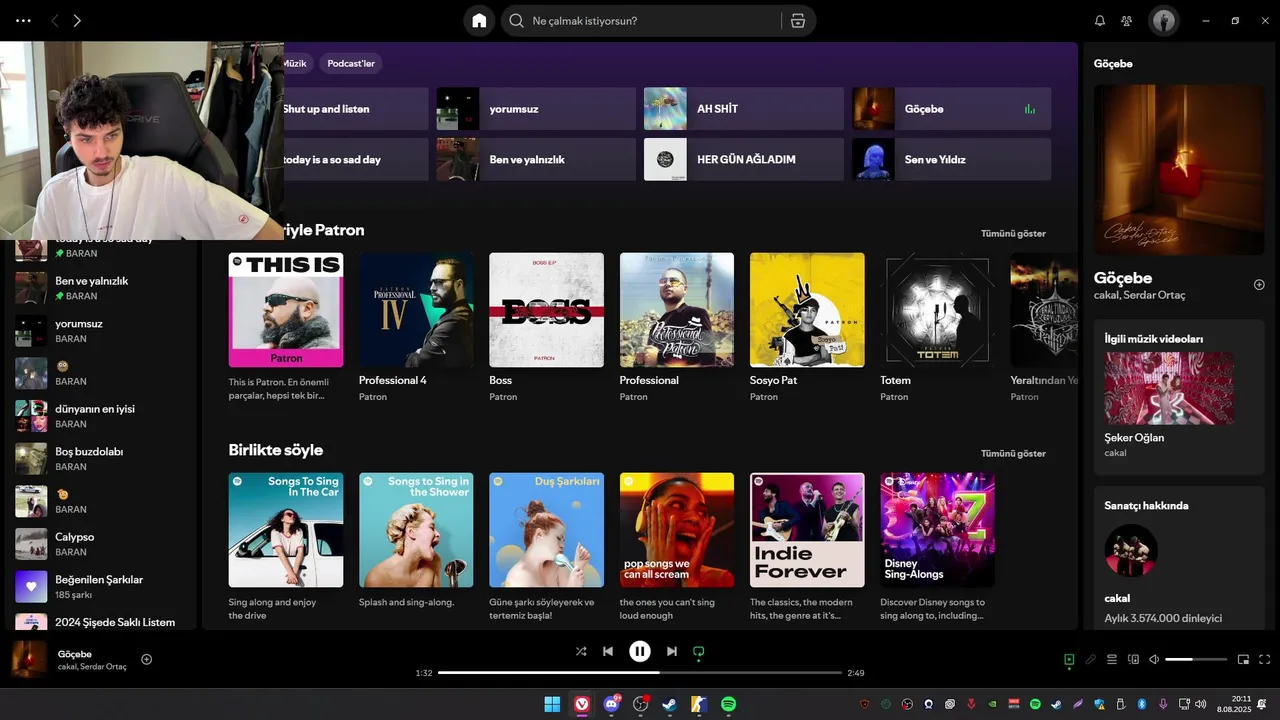Open 'HER GÜN AĞLADIM' shortcut tile
1280x720 pixels.
coord(744,160)
